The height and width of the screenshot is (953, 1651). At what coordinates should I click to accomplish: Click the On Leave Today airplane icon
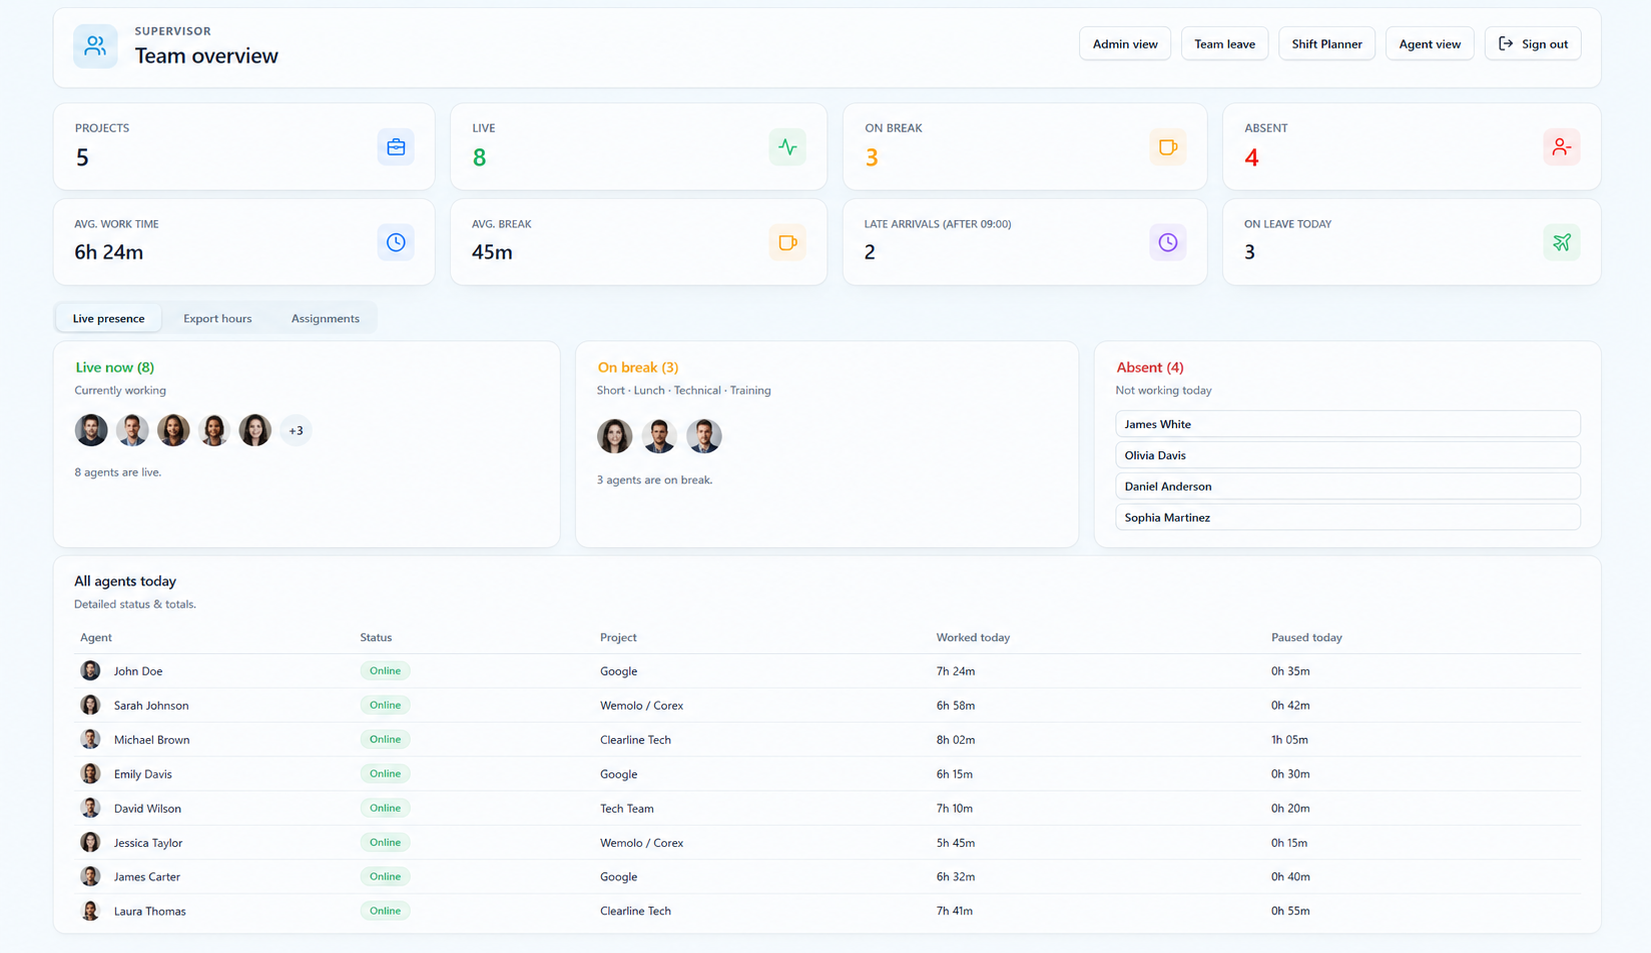tap(1561, 242)
